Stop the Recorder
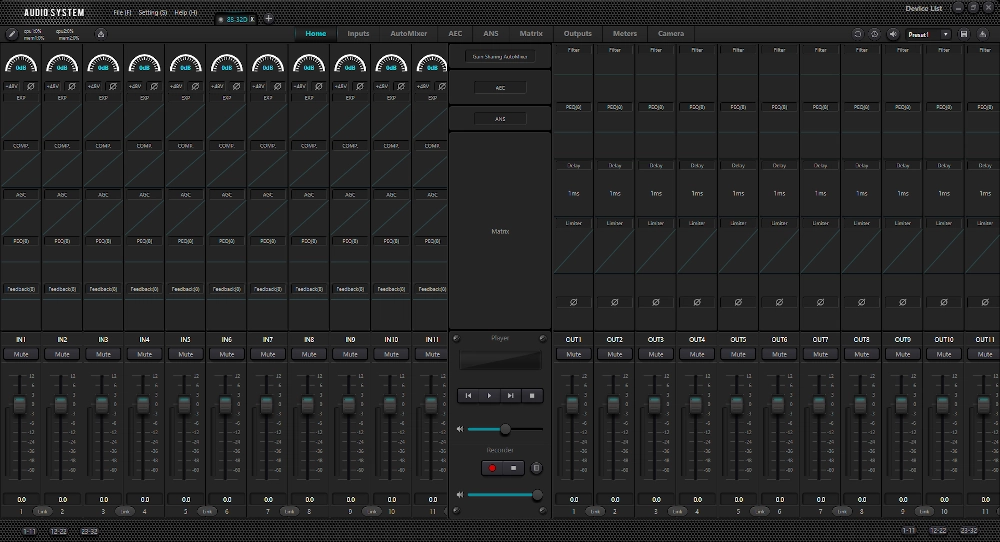Viewport: 1000px width, 542px height. [x=513, y=468]
